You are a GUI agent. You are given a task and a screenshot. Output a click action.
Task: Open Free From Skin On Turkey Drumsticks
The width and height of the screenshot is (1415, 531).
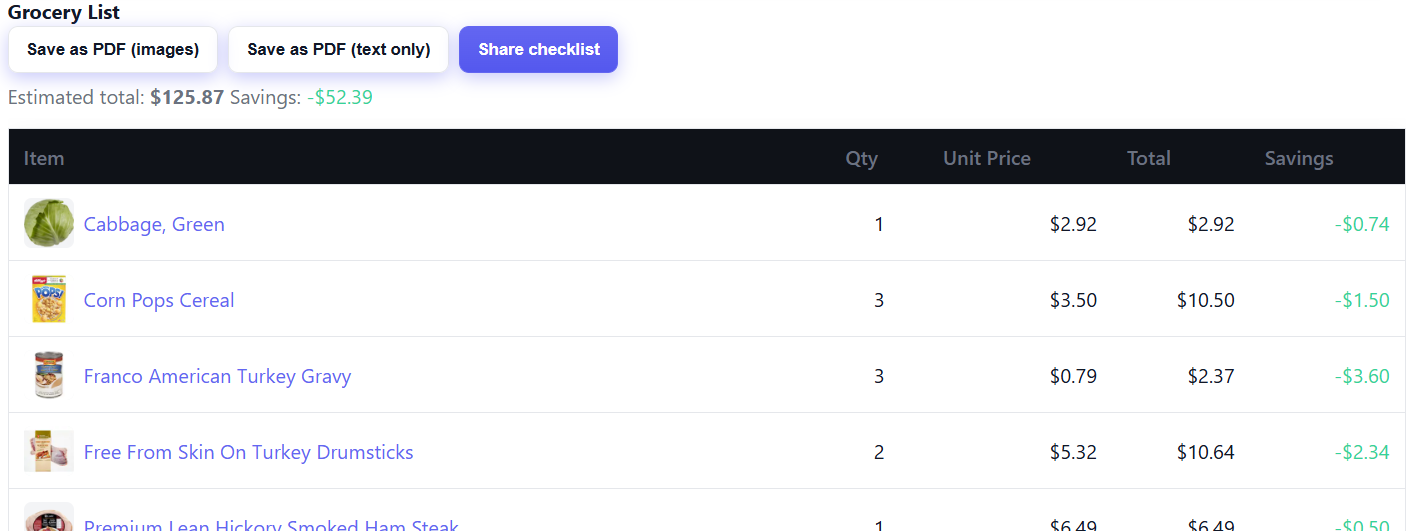[x=248, y=452]
